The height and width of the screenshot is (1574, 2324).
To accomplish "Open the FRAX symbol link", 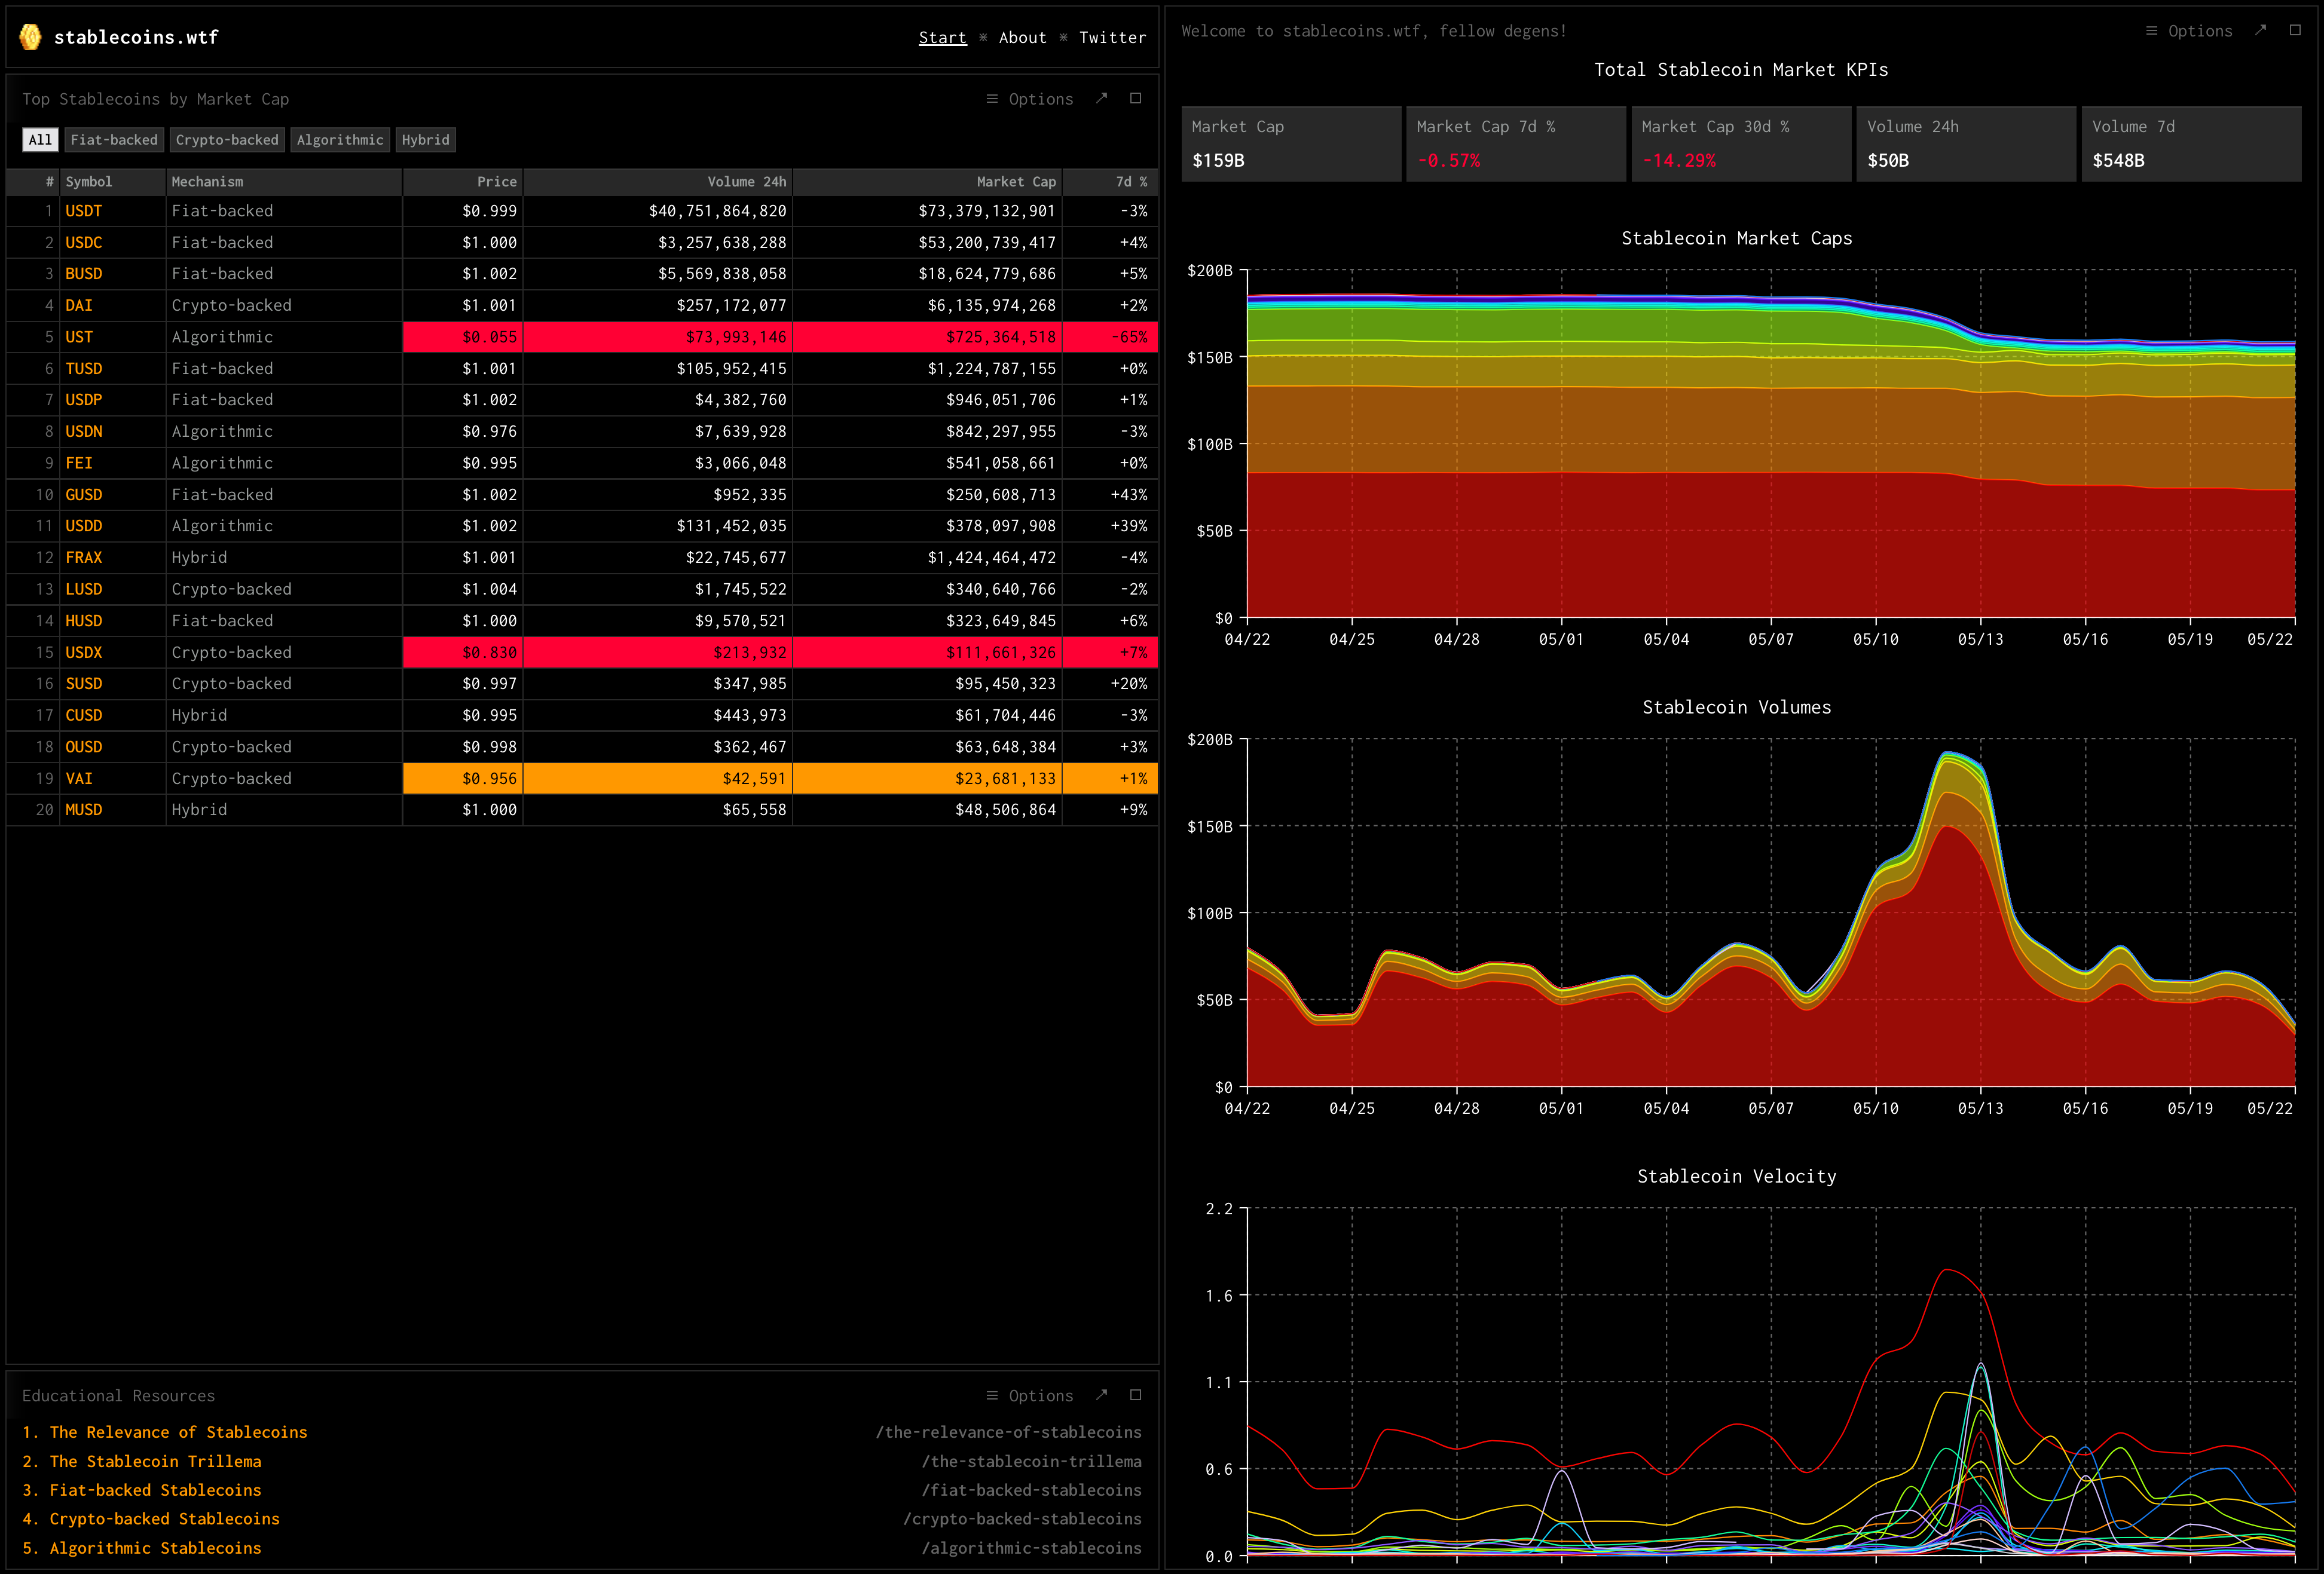I will 84,558.
